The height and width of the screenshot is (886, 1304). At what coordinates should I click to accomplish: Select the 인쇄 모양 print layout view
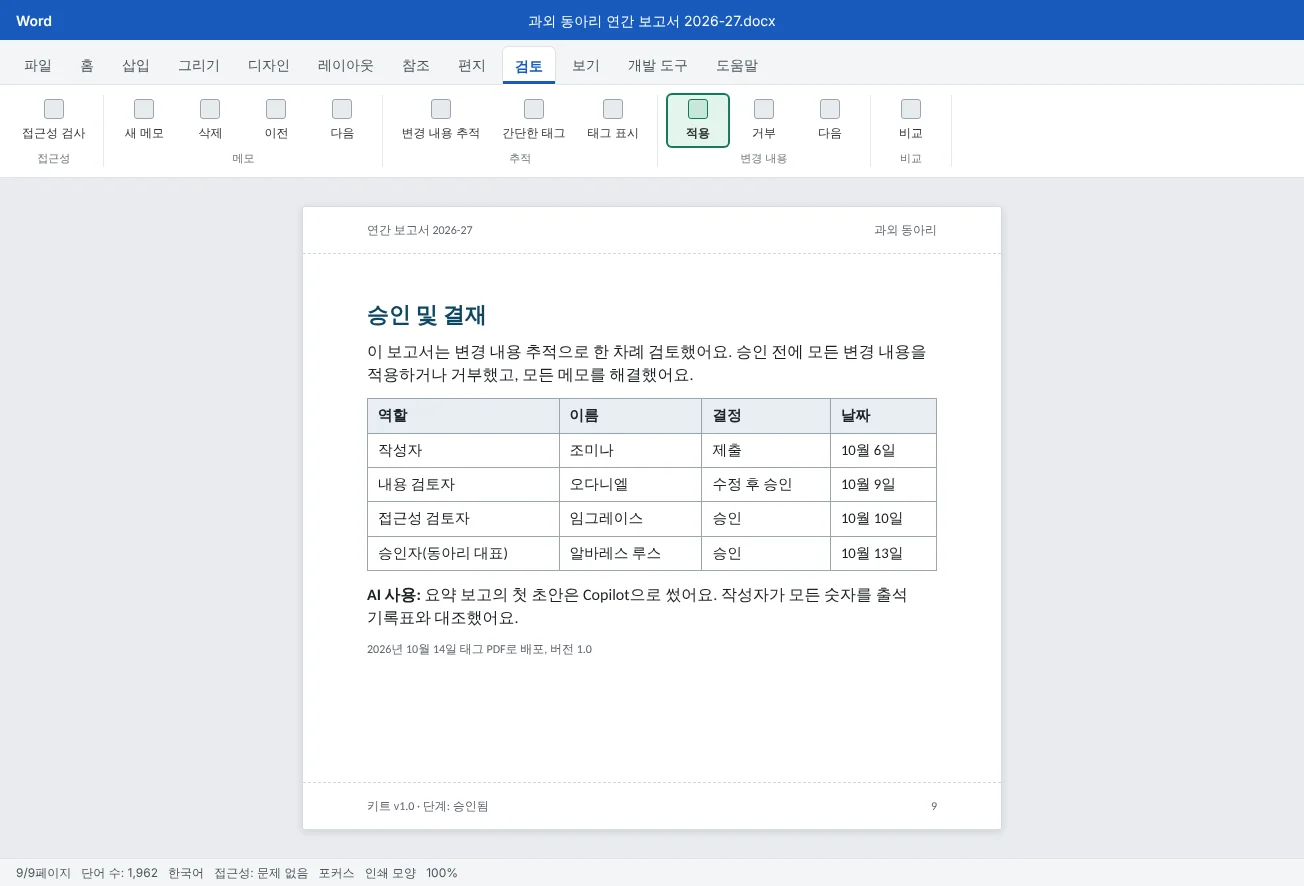click(x=390, y=873)
